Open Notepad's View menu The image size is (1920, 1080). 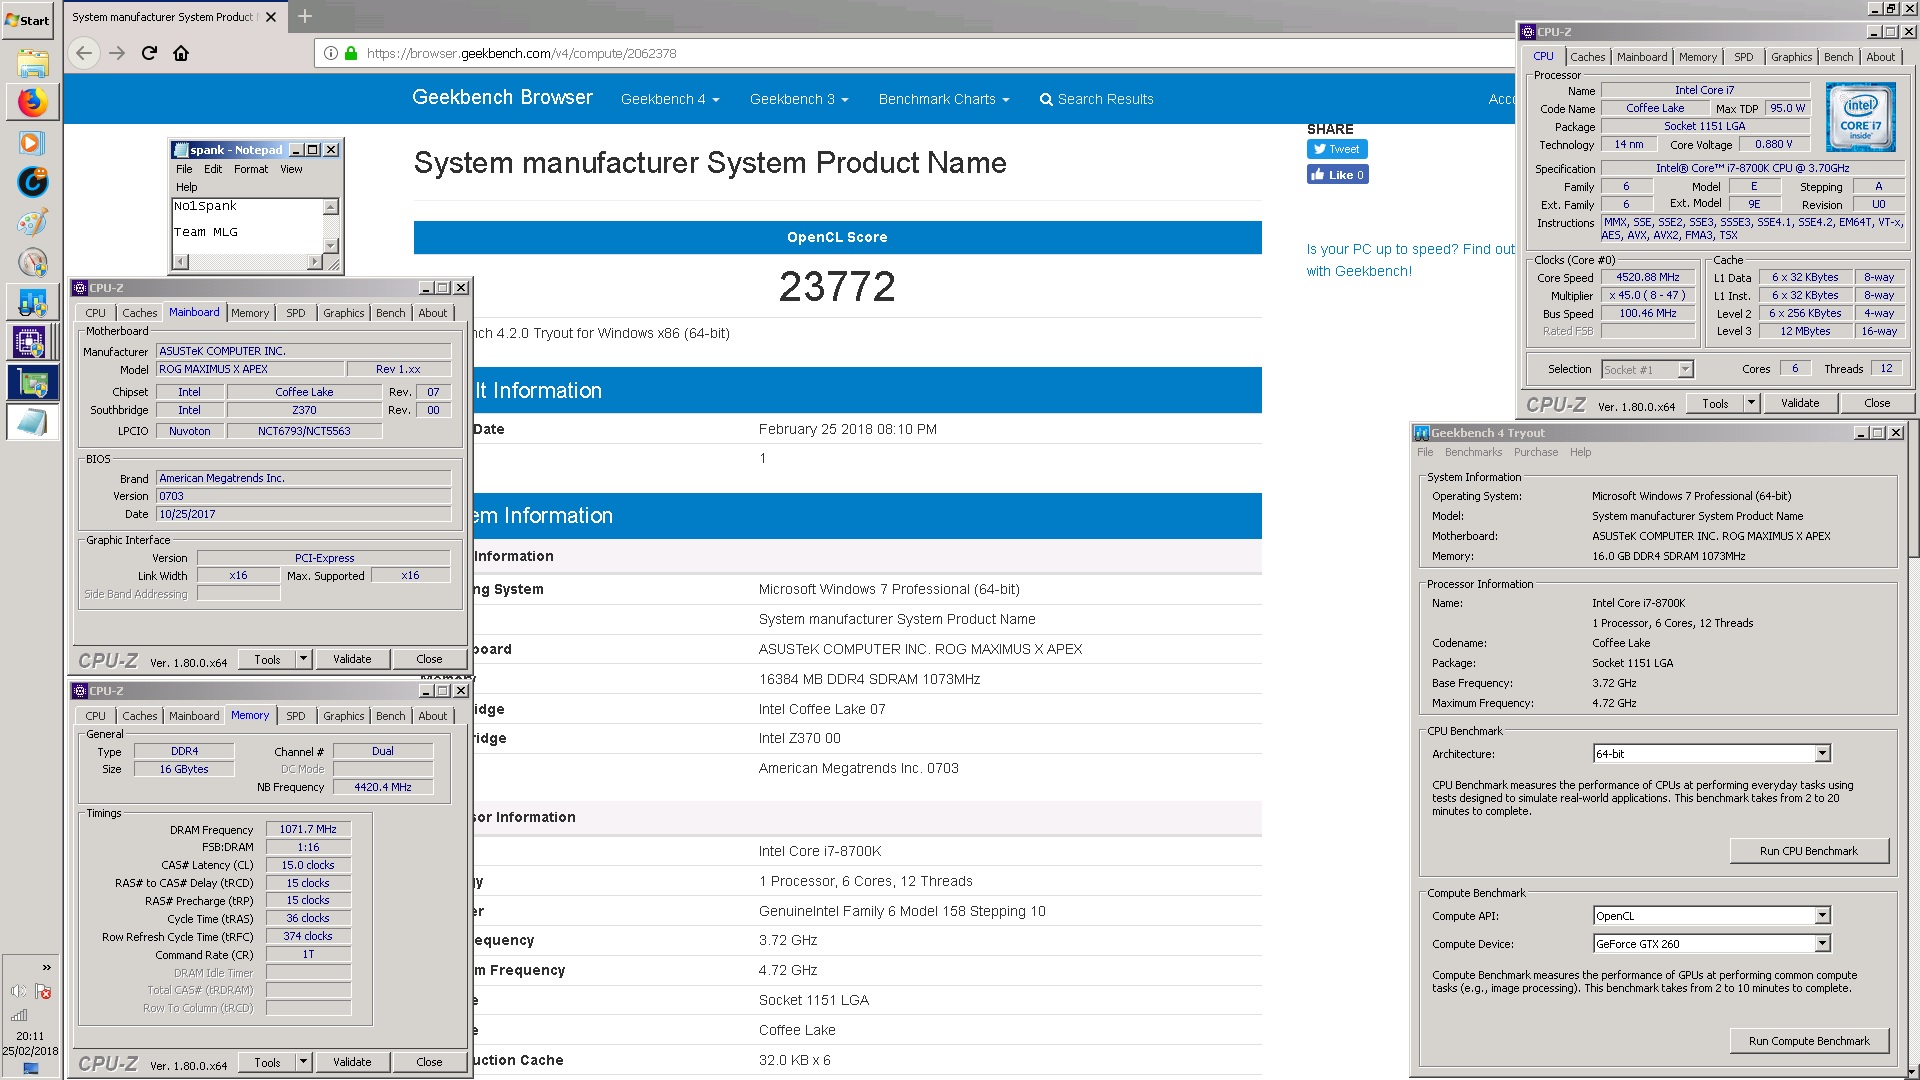291,169
